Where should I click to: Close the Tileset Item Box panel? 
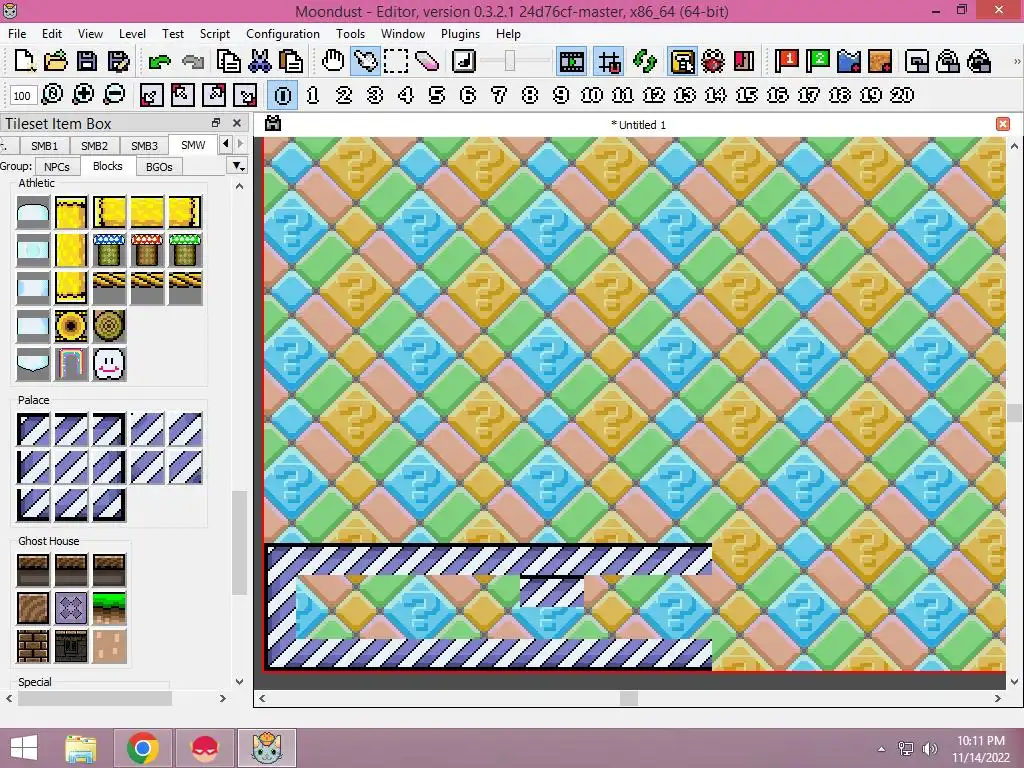(x=237, y=123)
